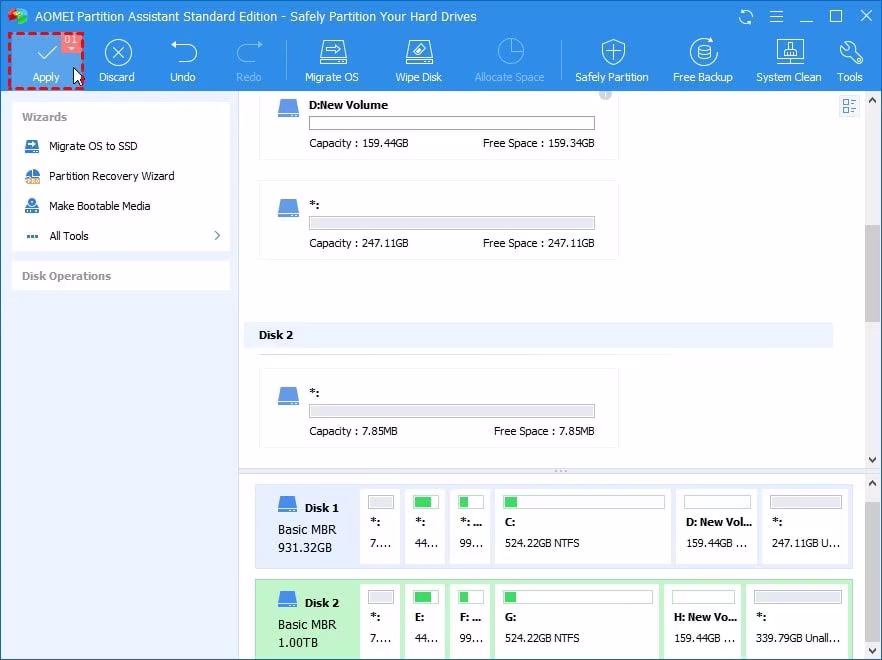Click the Make Bootable Media icon
The width and height of the screenshot is (882, 660).
tap(32, 206)
